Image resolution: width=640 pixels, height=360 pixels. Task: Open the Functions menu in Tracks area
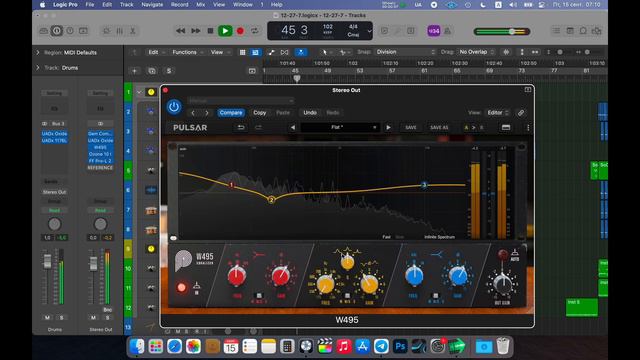pos(187,52)
